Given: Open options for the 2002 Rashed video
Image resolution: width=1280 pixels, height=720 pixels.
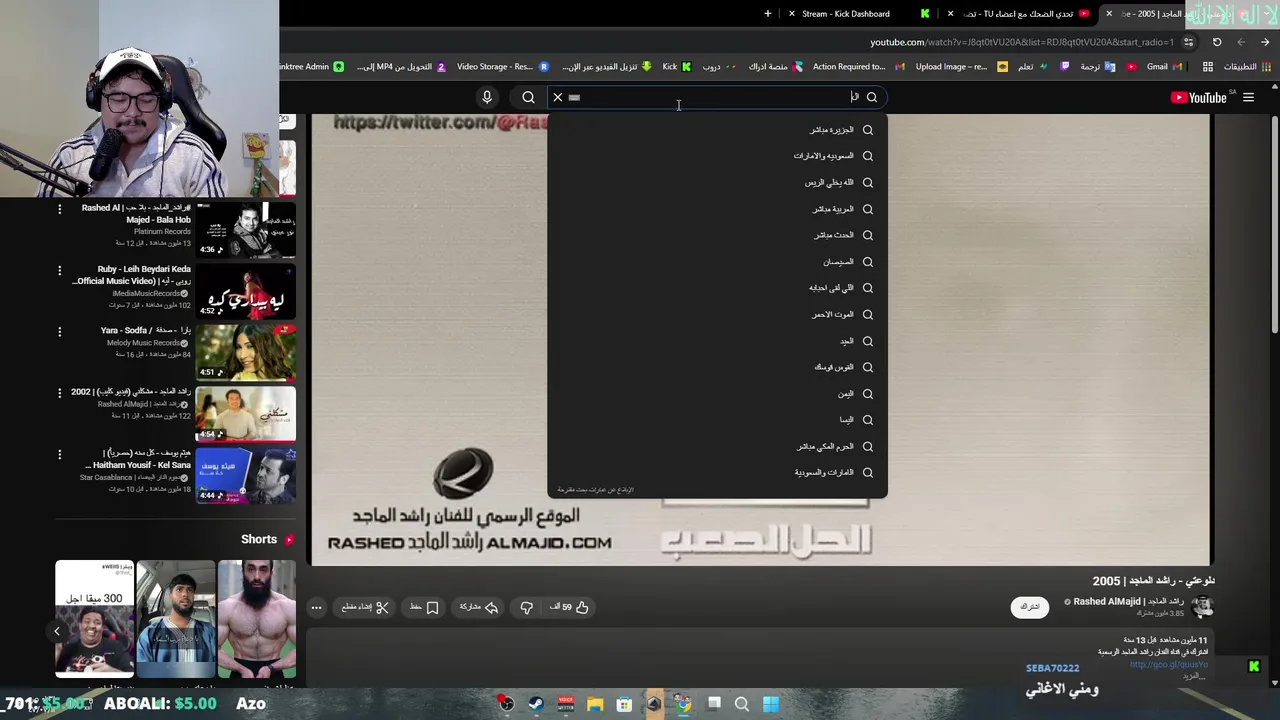Looking at the screenshot, I should pyautogui.click(x=59, y=393).
